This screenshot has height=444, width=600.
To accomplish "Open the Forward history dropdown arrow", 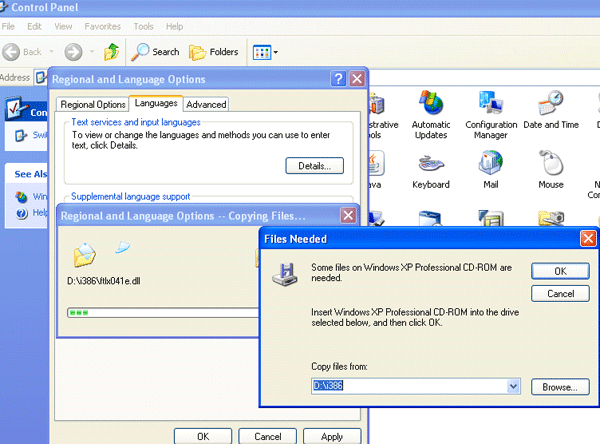I will [x=92, y=51].
